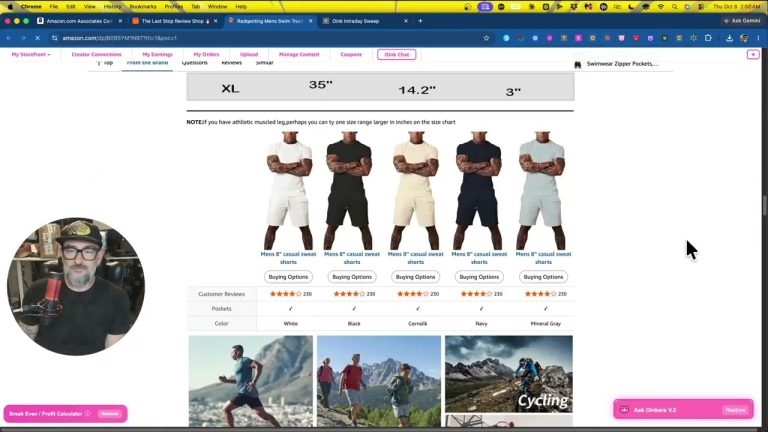Screen dimensions: 768x432
Task: Open Manage Content link
Action: (299, 54)
